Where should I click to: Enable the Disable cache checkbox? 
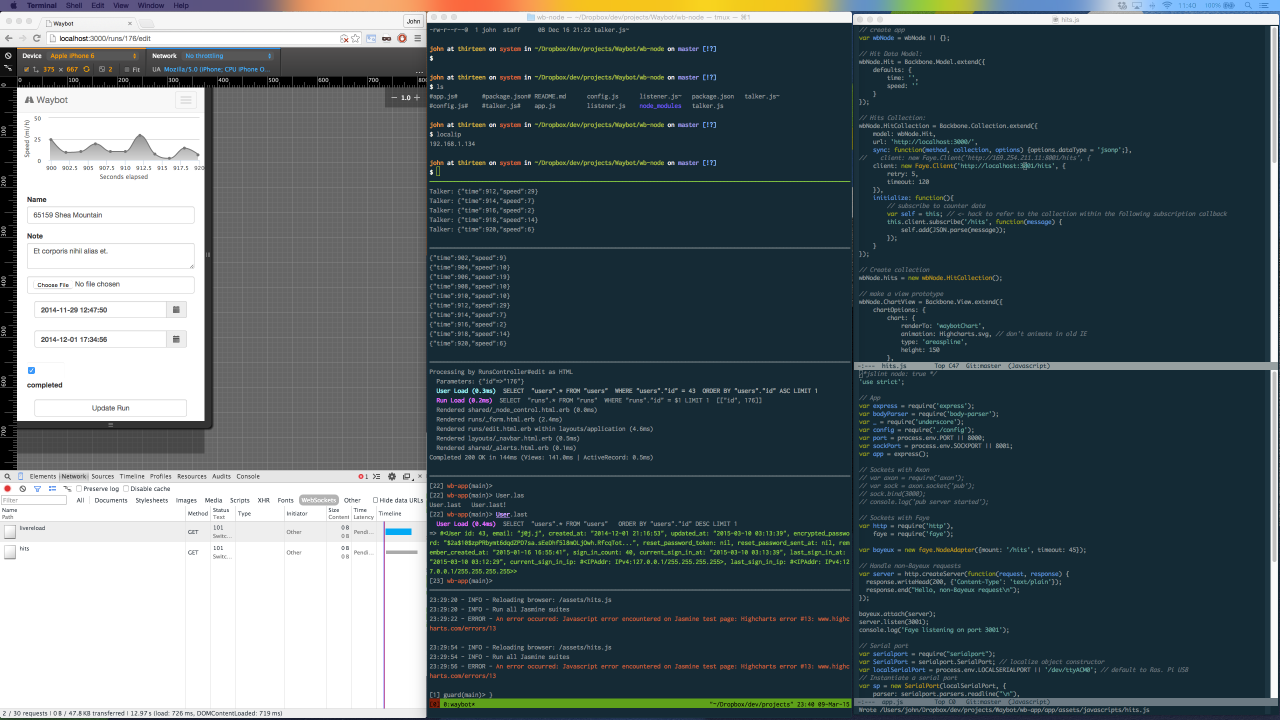tap(125, 488)
